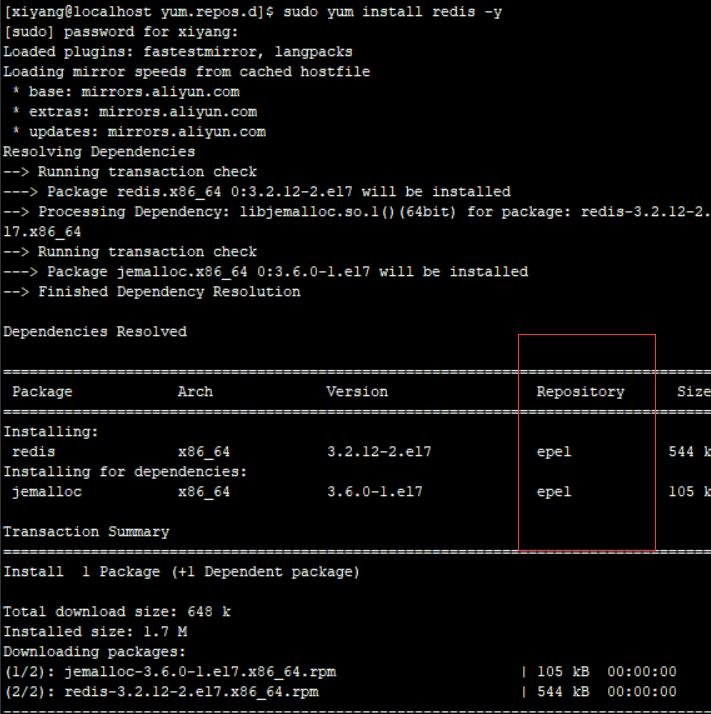This screenshot has width=711, height=714.
Task: Click redis version '3.2.12-2.el7' in table
Action: click(379, 452)
